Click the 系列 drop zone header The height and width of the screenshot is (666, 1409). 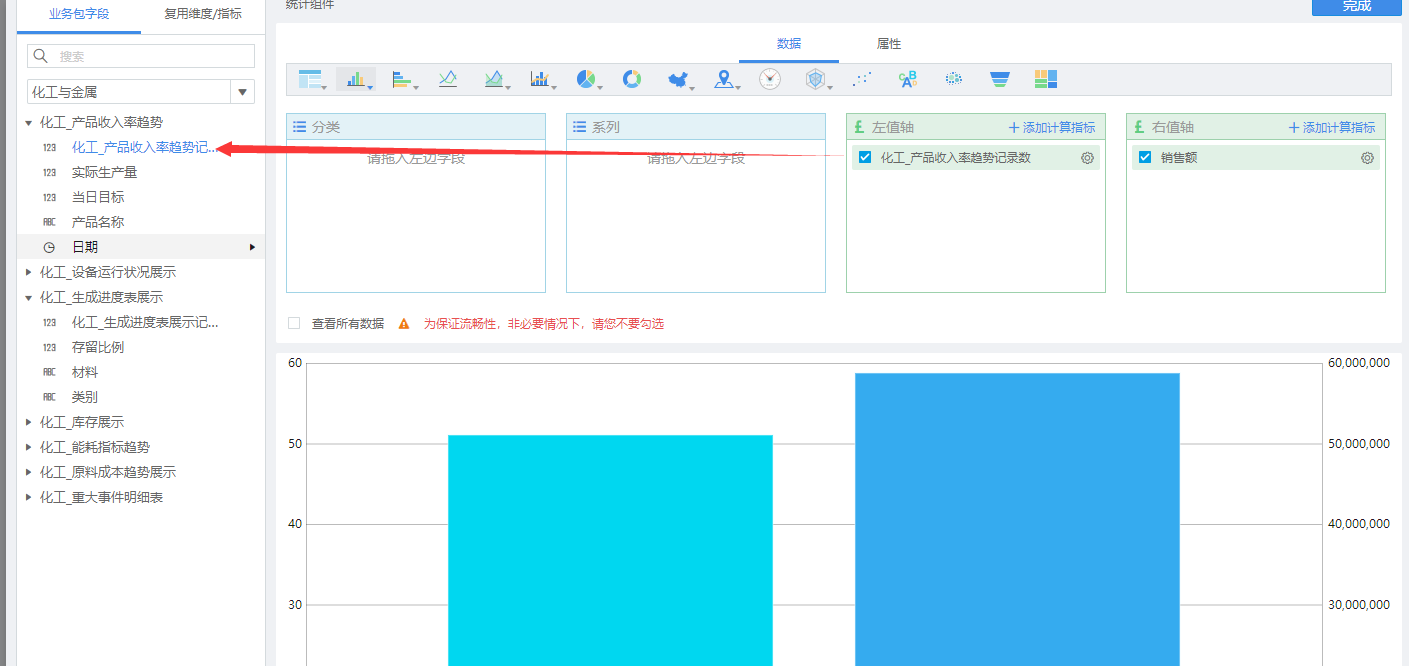tap(696, 127)
